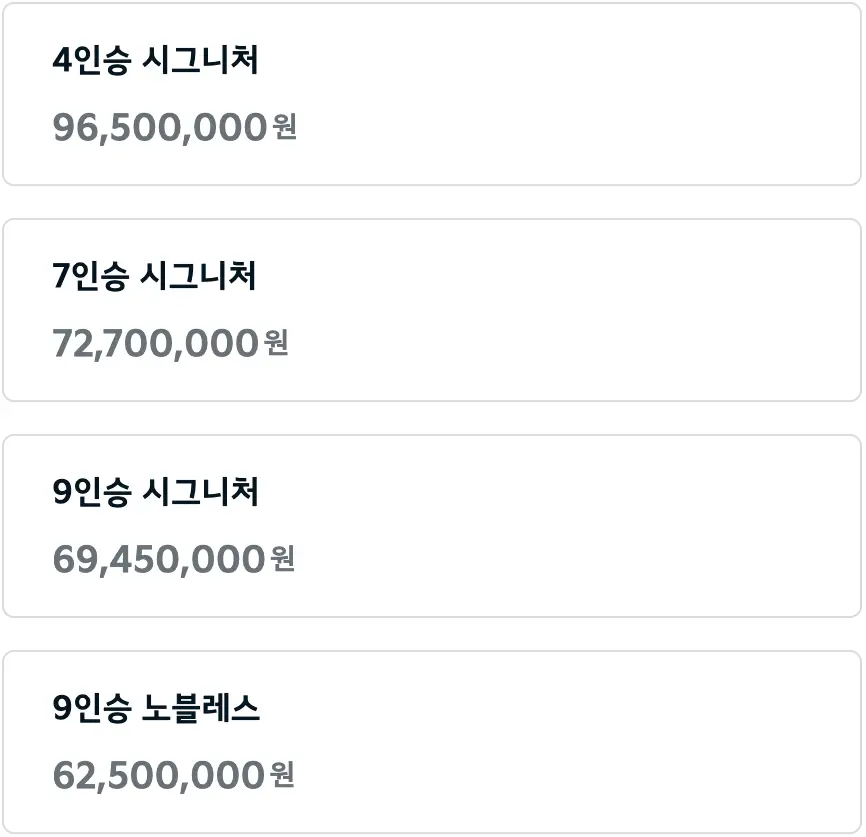866x837 pixels.
Task: Choose the cheapest trim option listed
Action: [433, 738]
